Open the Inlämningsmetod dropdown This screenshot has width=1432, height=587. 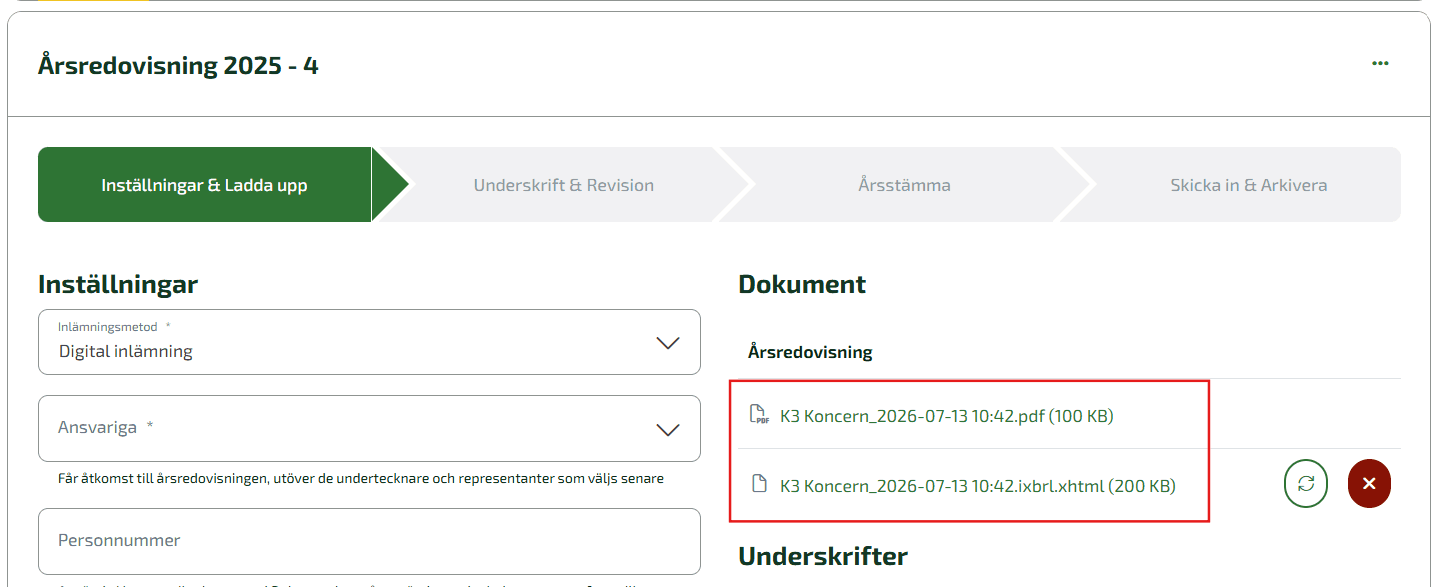click(369, 342)
